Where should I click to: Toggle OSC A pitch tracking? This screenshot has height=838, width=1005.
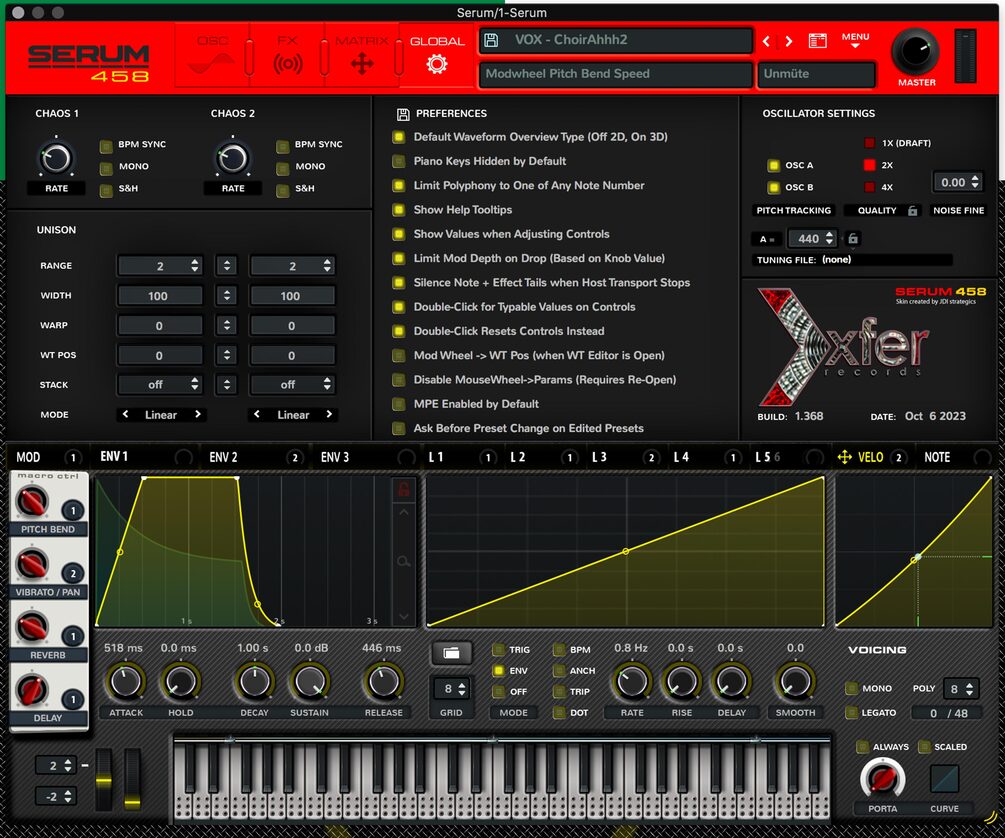(774, 165)
